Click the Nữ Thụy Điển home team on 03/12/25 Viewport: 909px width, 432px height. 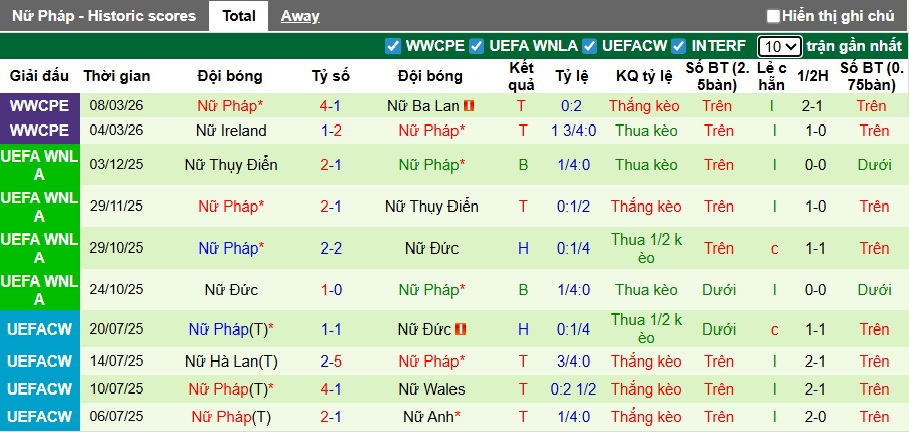(231, 164)
